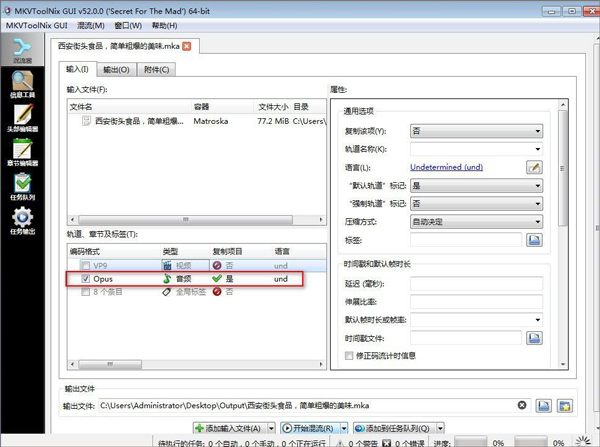Open the Window (窗口) menu
600x447 pixels.
point(128,26)
